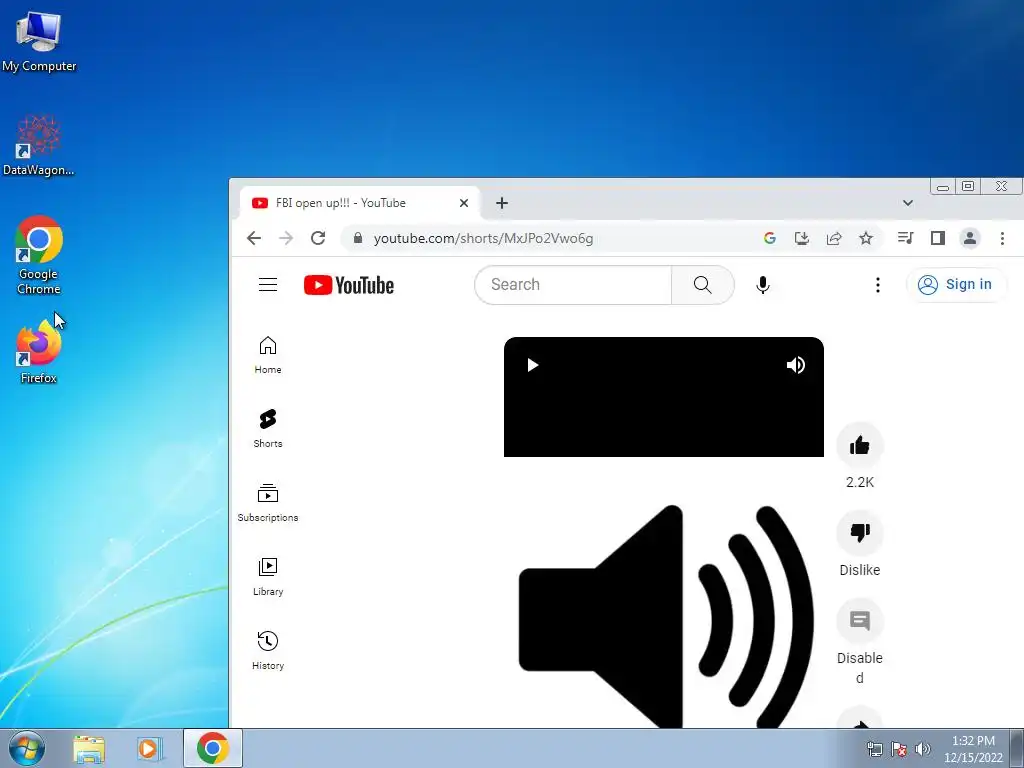Select Google Chrome desktop shortcut
This screenshot has width=1024, height=768.
pyautogui.click(x=39, y=255)
